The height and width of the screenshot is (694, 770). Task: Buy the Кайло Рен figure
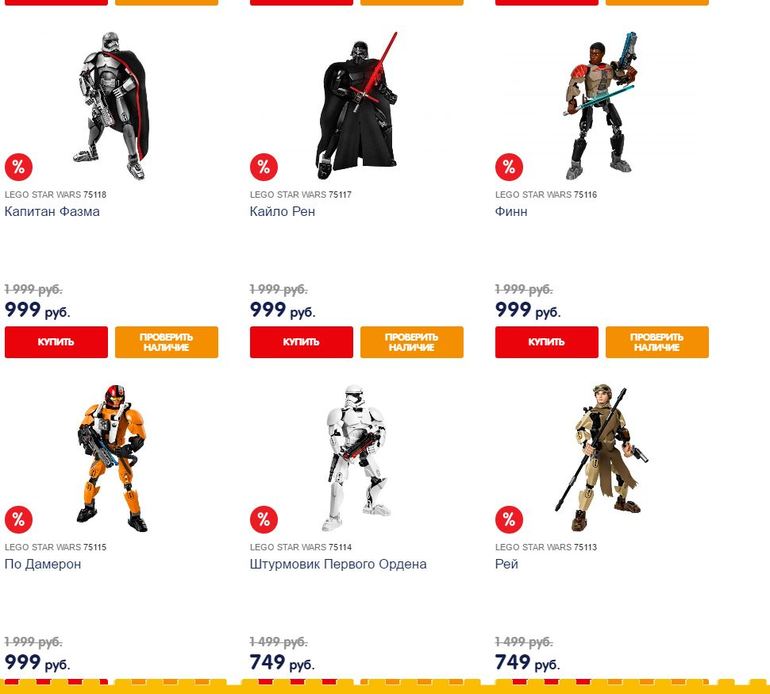[x=301, y=342]
